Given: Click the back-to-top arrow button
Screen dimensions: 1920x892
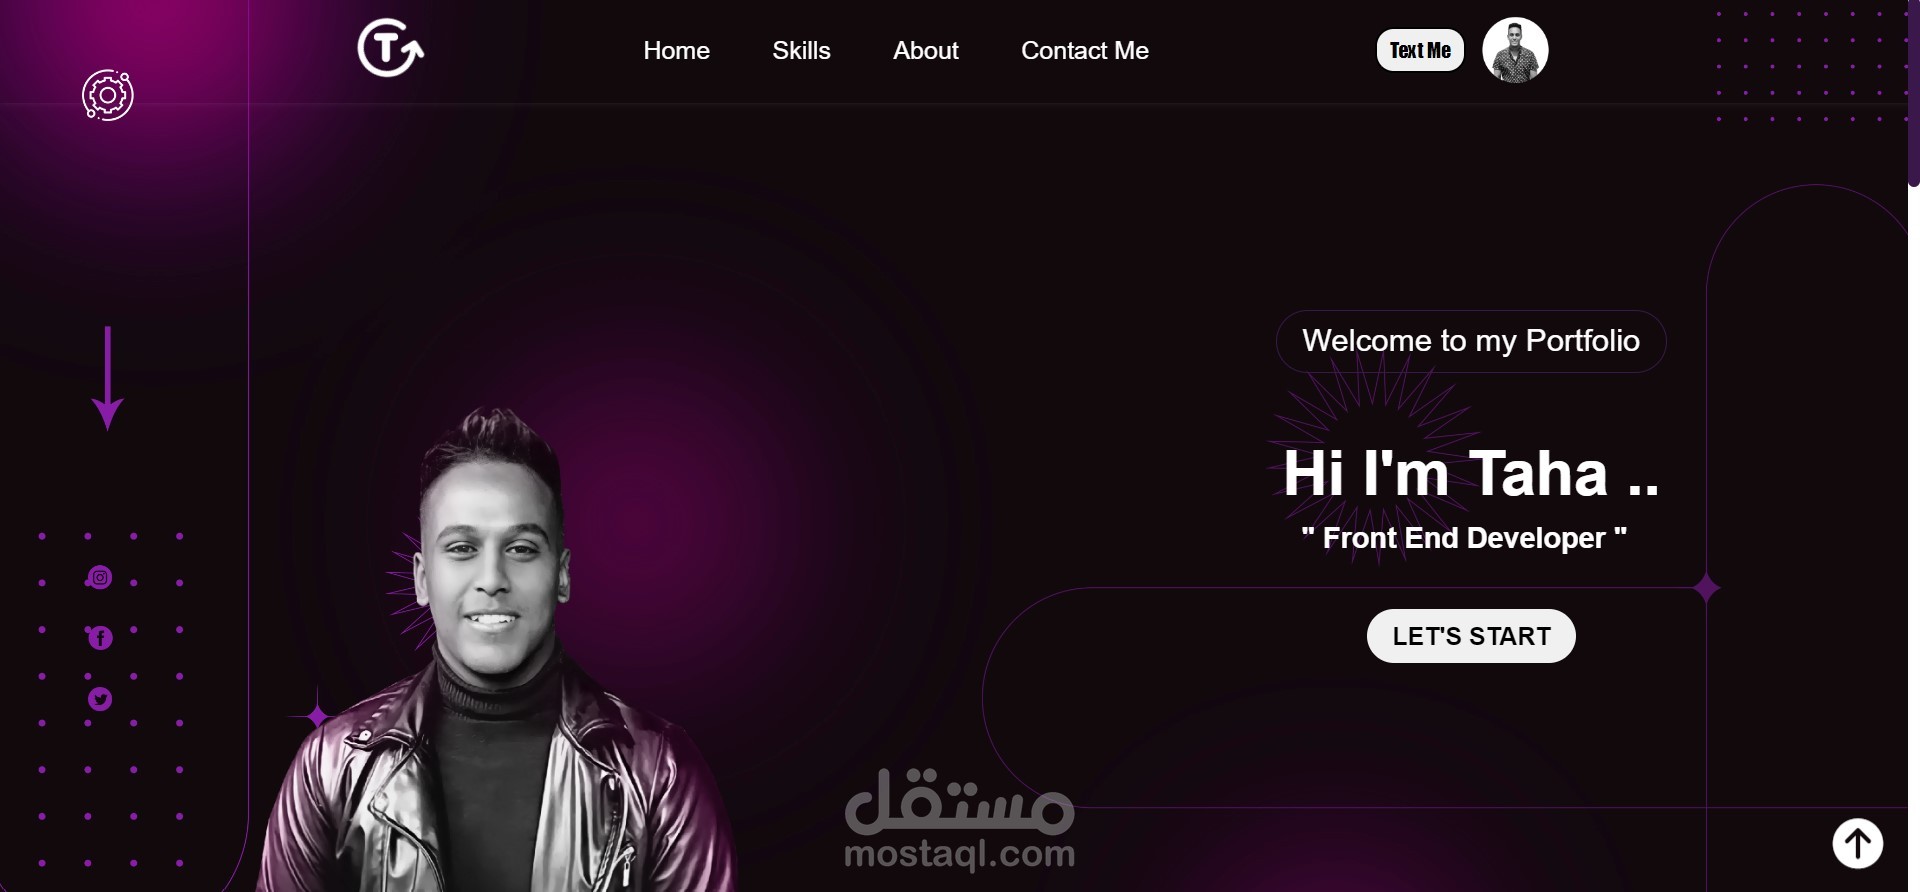Looking at the screenshot, I should pos(1857,843).
